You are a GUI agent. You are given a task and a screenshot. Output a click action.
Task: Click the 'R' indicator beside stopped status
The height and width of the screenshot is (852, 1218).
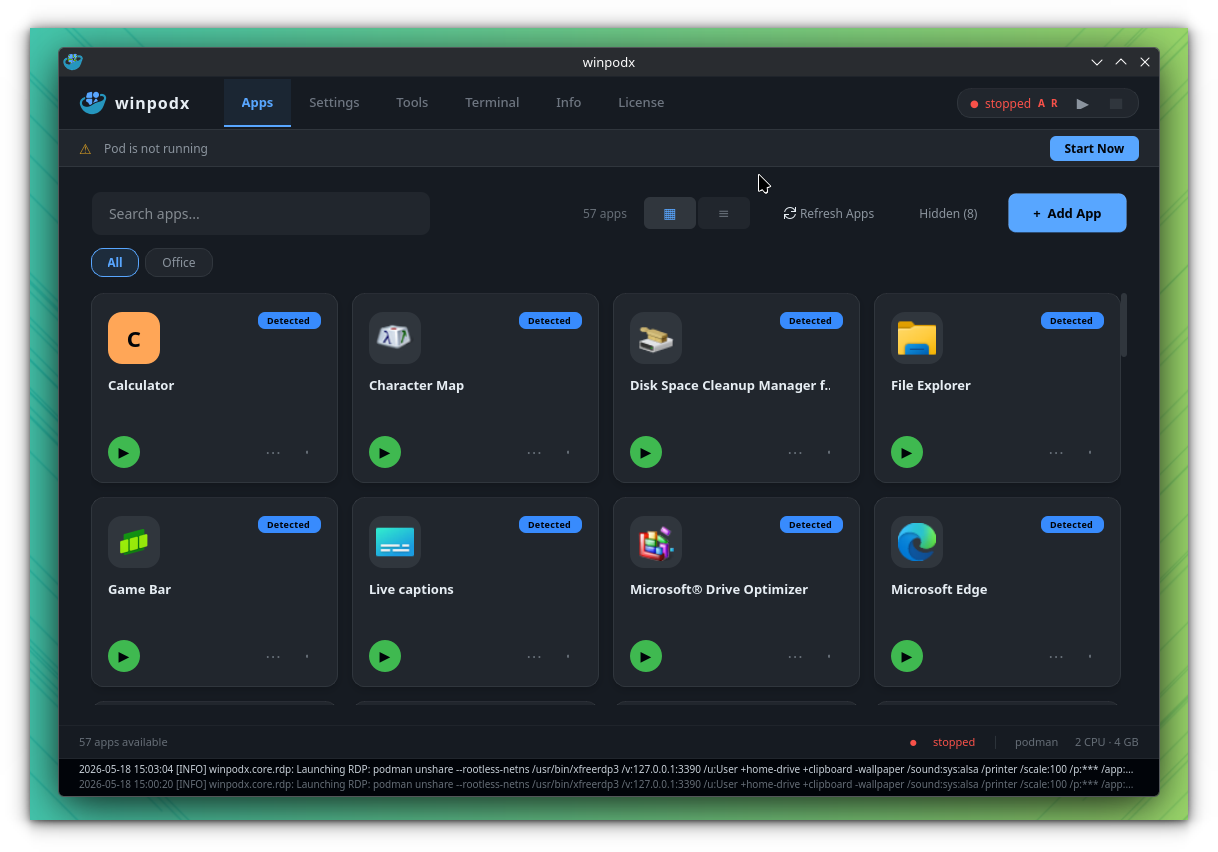1054,104
